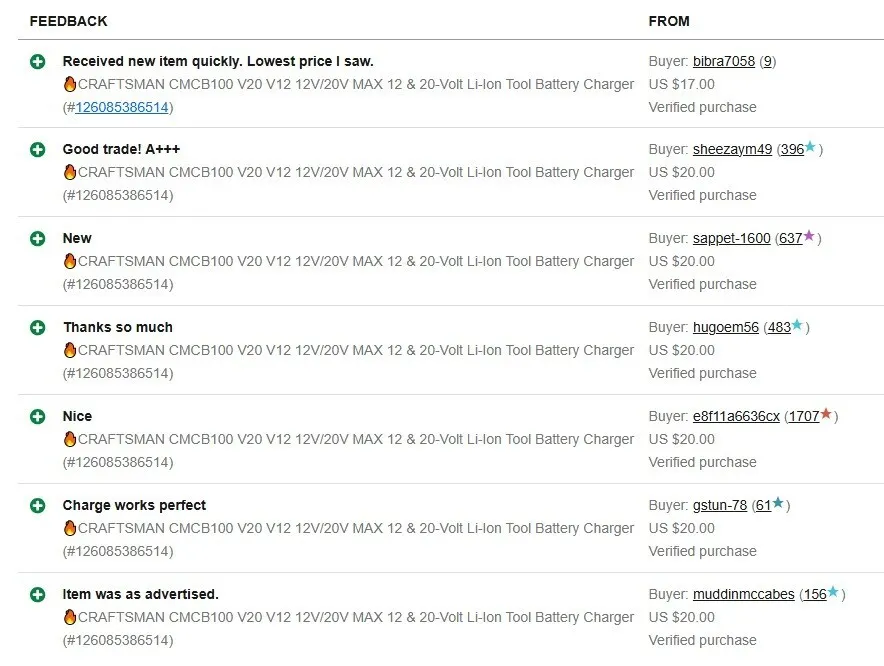
Task: Click feedback score 156 for muddinmccabes
Action: coord(815,595)
